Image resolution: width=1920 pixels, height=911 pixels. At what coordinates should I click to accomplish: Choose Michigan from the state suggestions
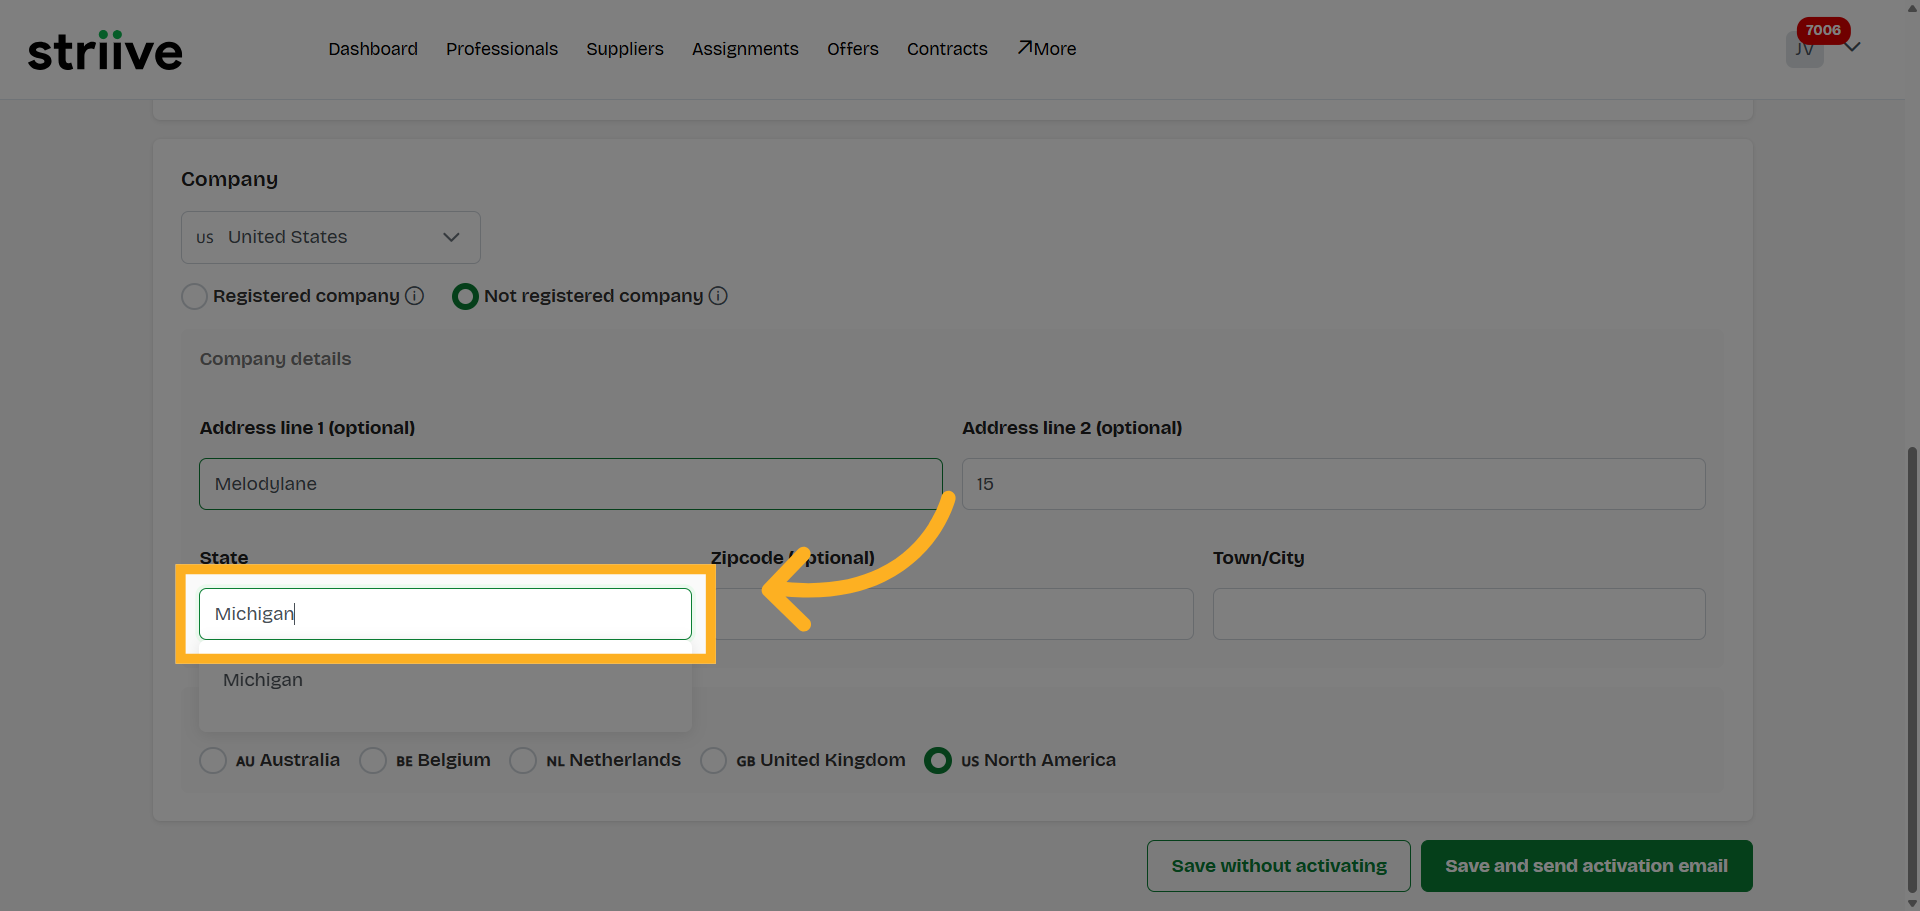click(263, 680)
